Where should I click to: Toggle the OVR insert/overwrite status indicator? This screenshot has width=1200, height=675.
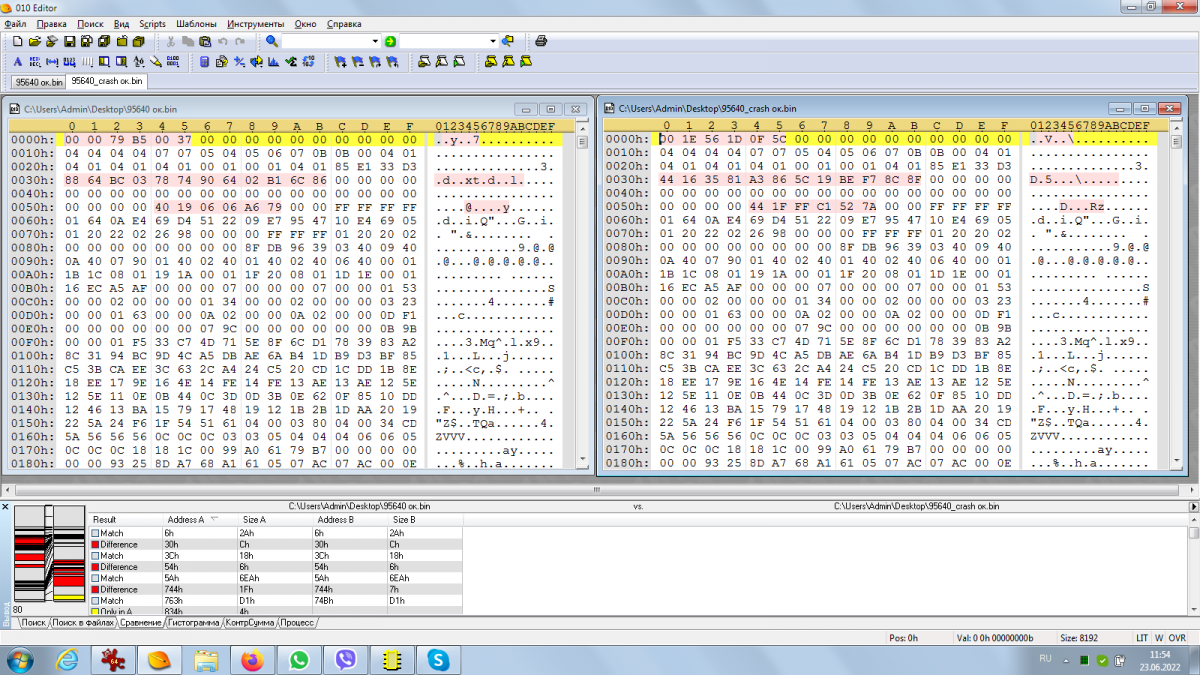coord(1178,637)
